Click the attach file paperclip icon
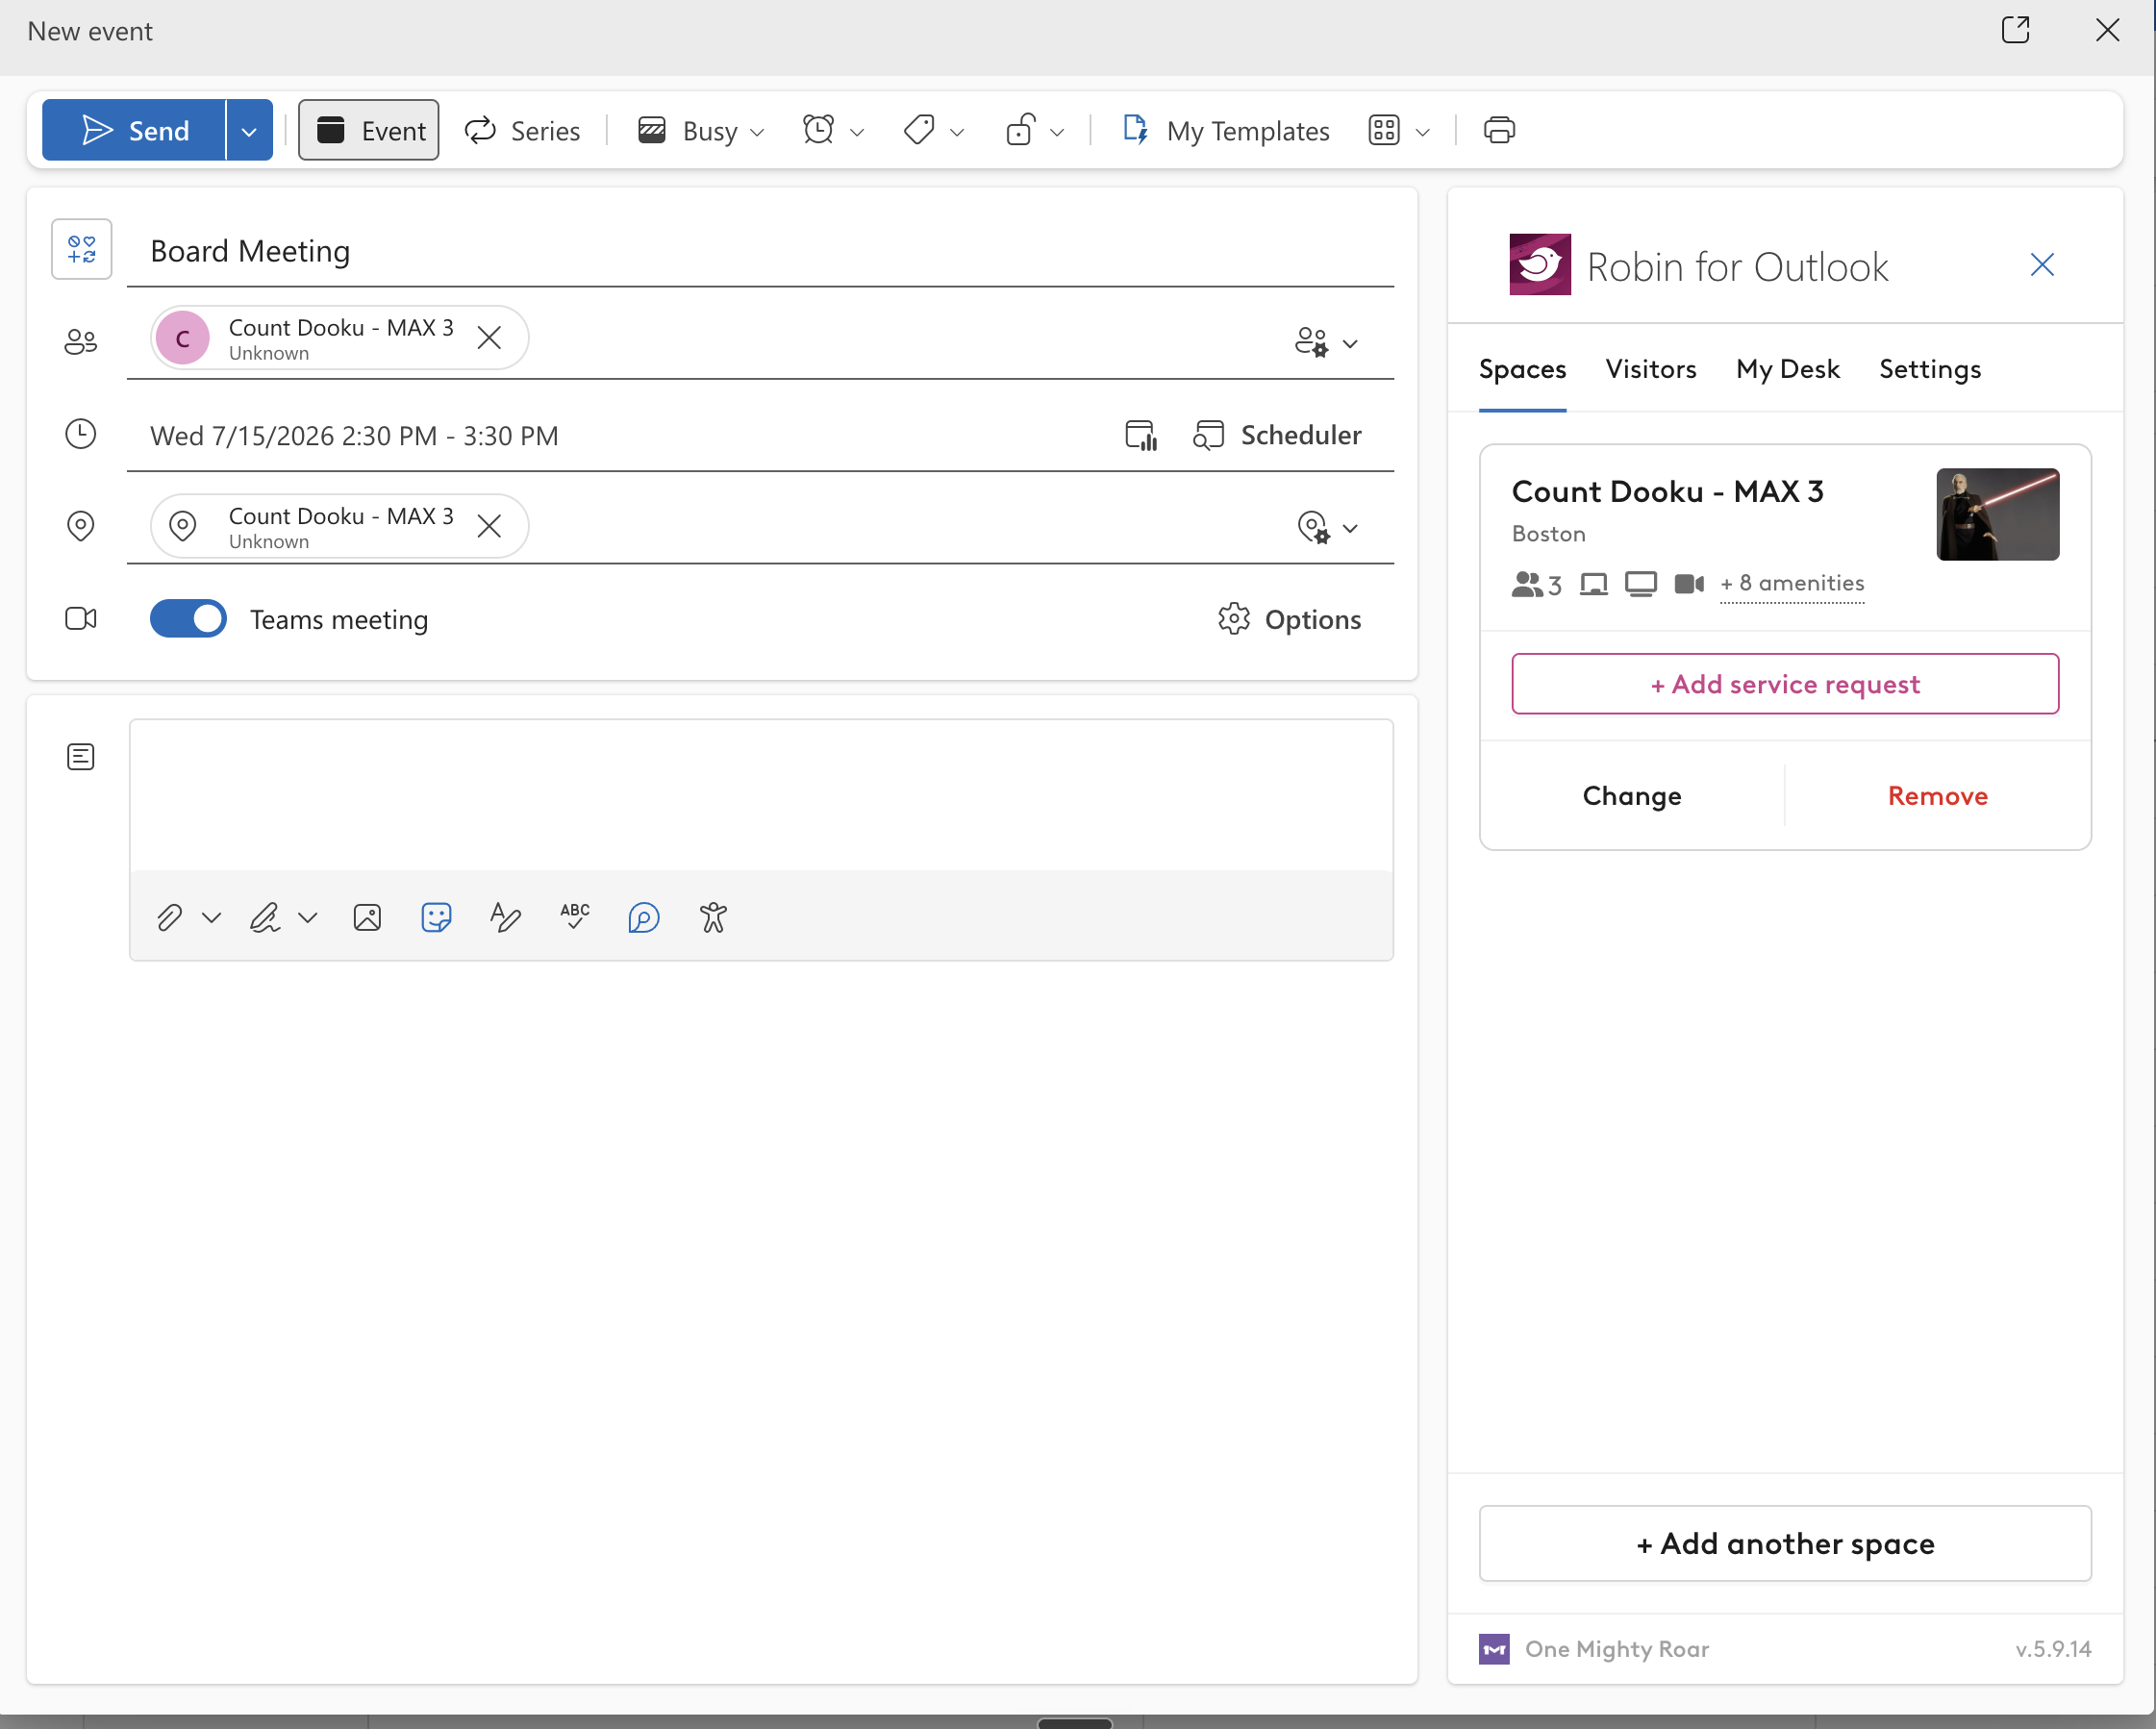The width and height of the screenshot is (2156, 1729). pos(169,917)
